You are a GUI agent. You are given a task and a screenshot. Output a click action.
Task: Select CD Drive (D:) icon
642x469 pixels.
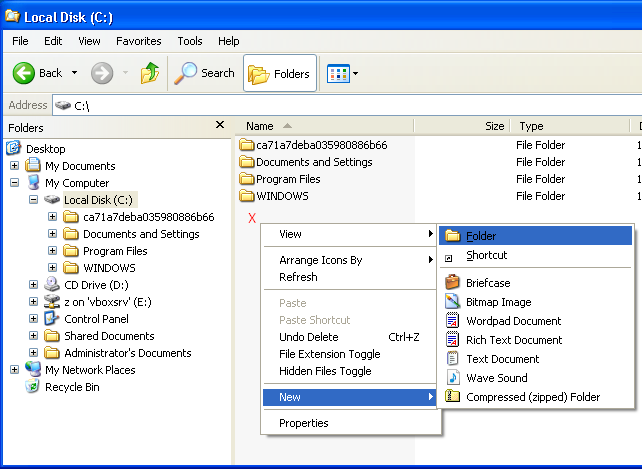pos(52,284)
